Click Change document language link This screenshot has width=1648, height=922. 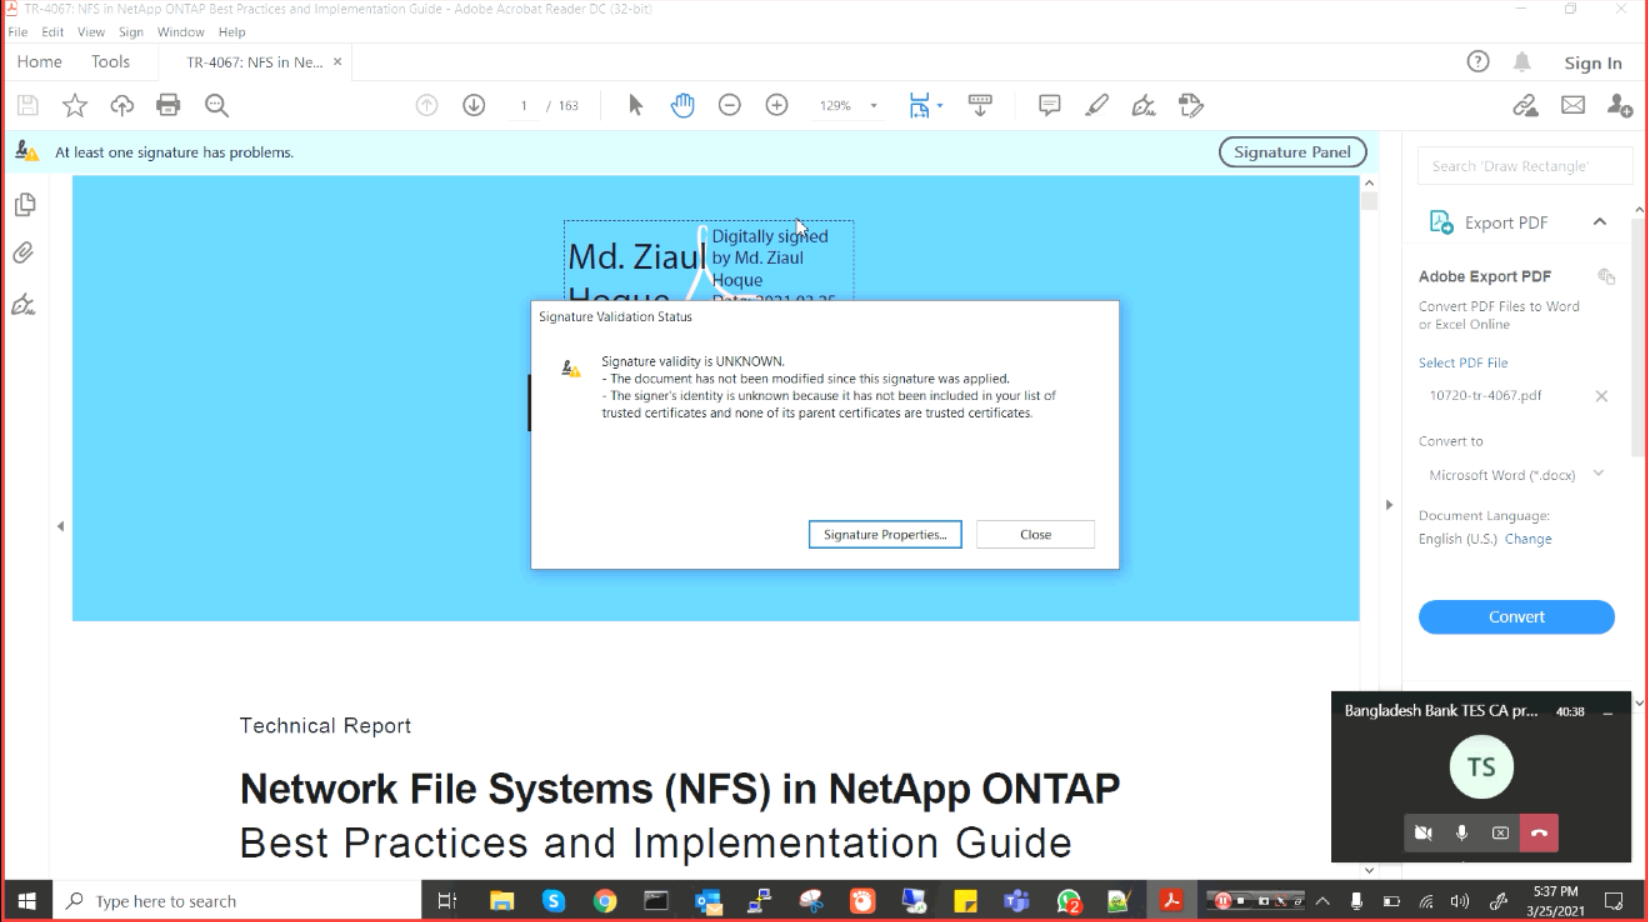click(1528, 539)
